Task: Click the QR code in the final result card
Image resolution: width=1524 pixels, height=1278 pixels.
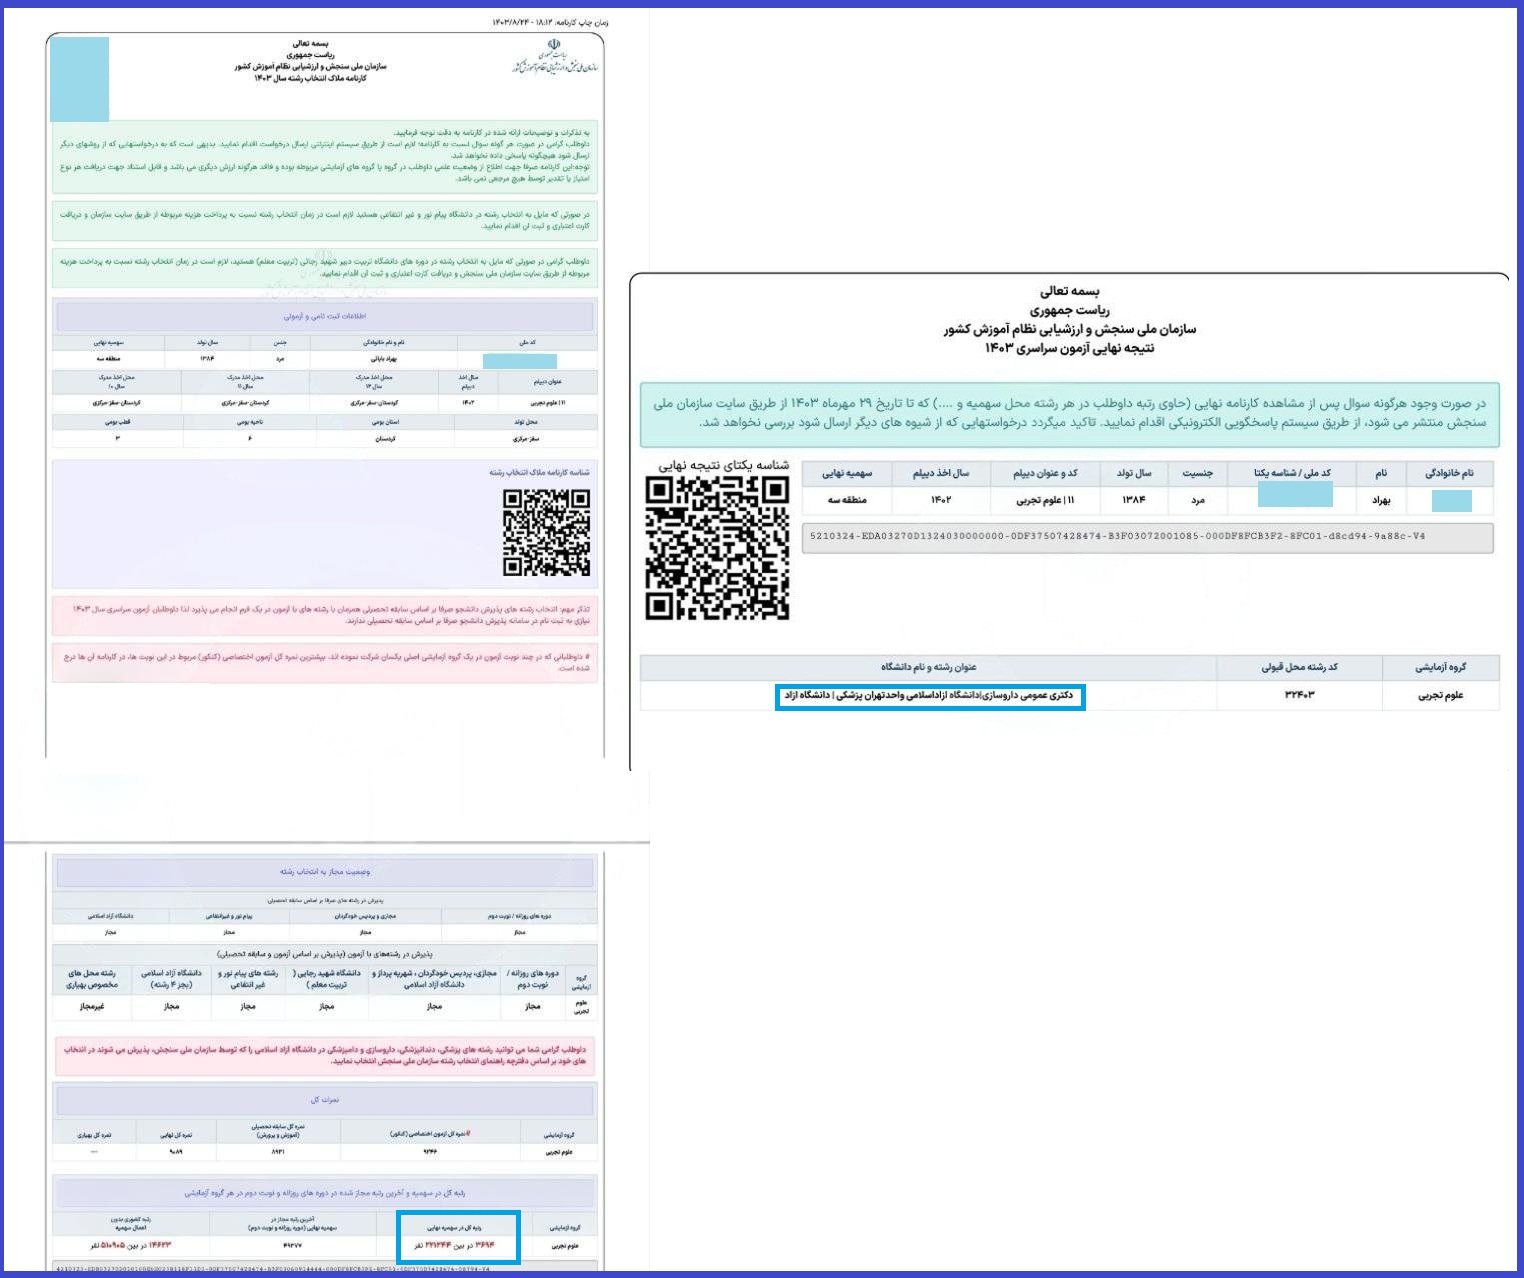Action: pos(717,548)
